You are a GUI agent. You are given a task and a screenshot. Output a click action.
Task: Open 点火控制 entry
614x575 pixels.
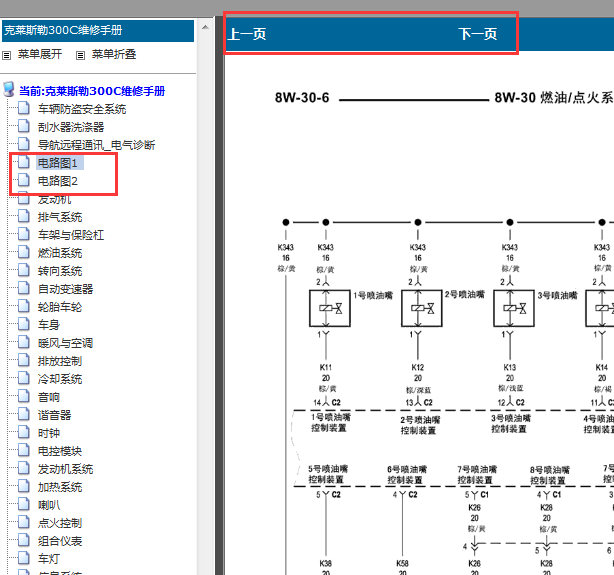[x=60, y=523]
